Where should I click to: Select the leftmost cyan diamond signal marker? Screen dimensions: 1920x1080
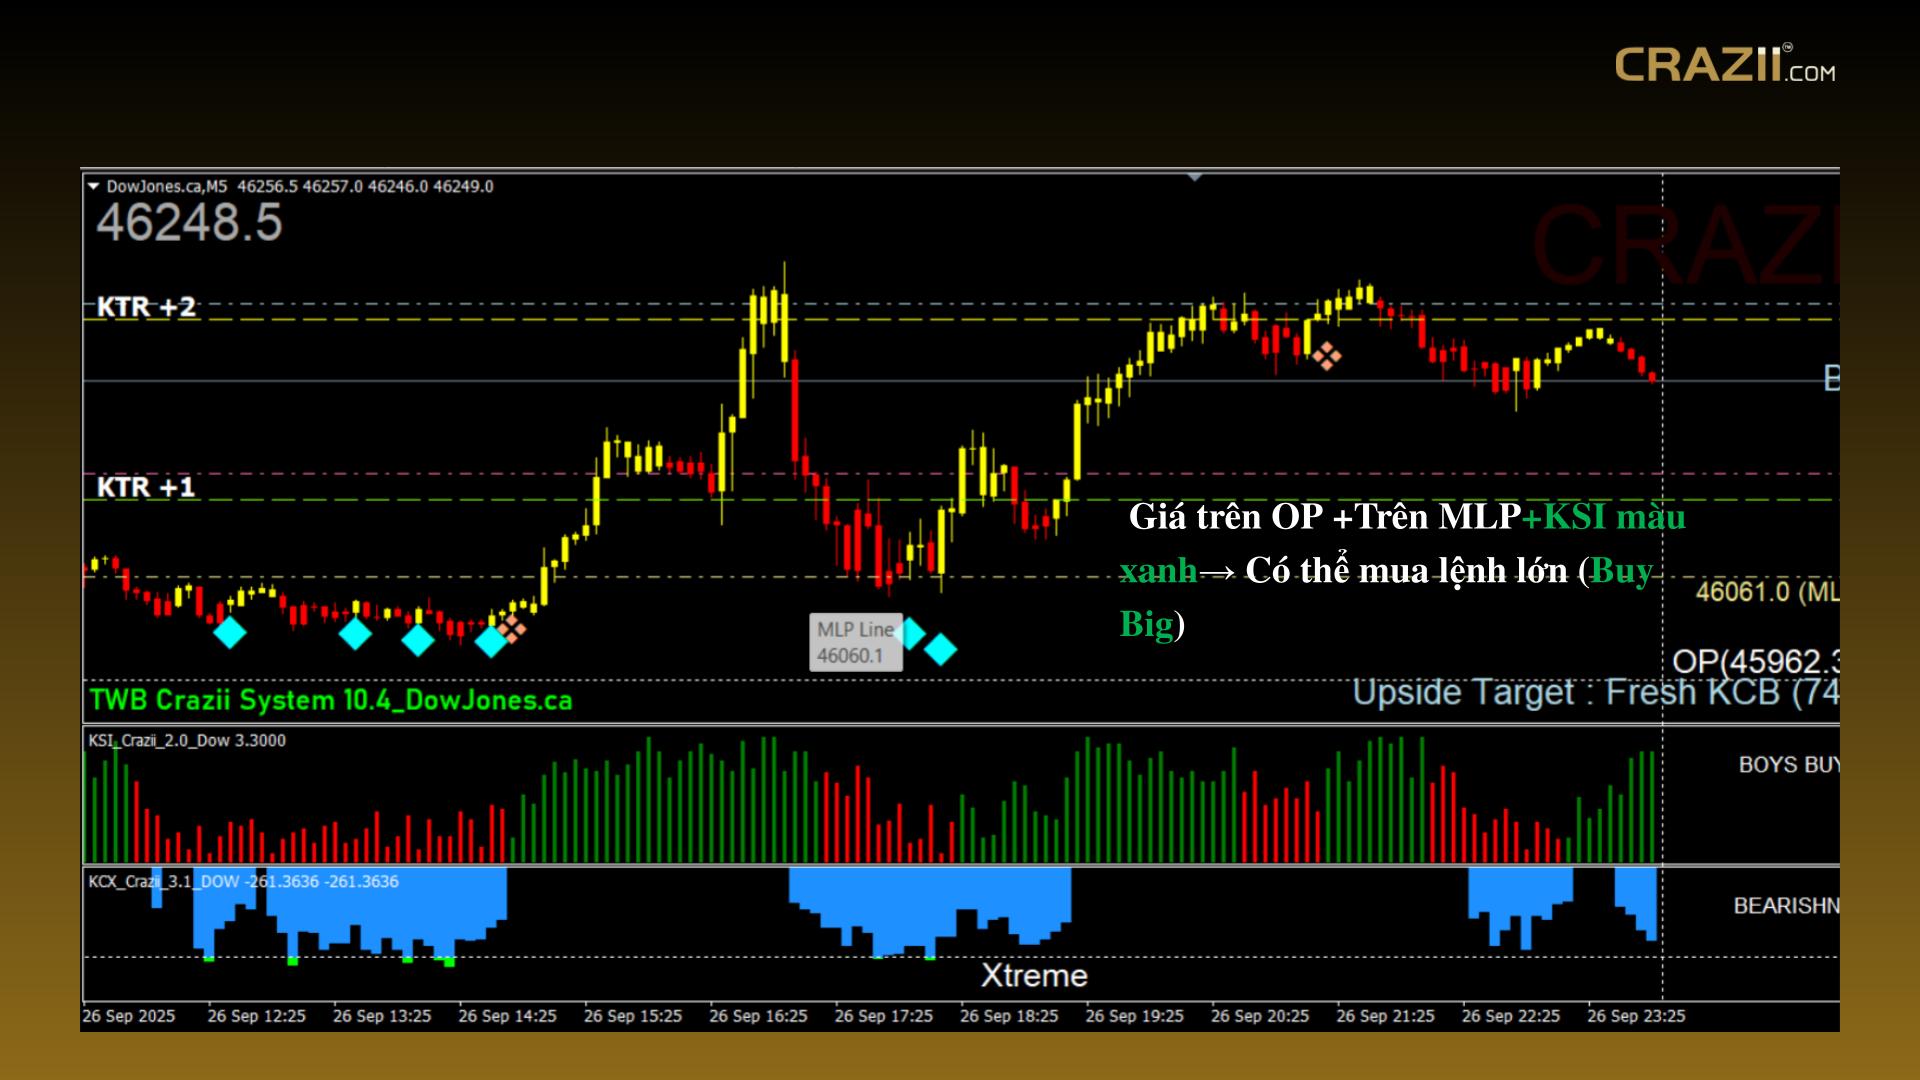(x=230, y=632)
